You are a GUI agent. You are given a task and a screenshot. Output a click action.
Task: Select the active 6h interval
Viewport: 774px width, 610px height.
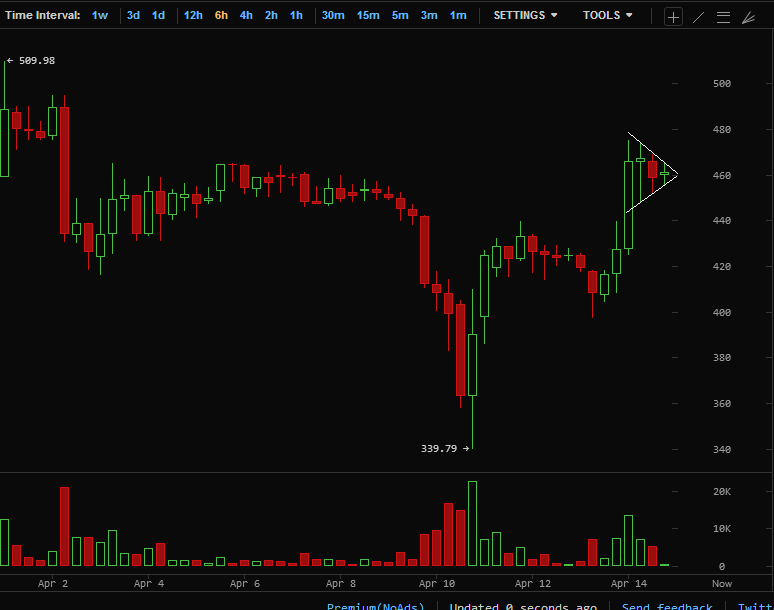point(221,15)
